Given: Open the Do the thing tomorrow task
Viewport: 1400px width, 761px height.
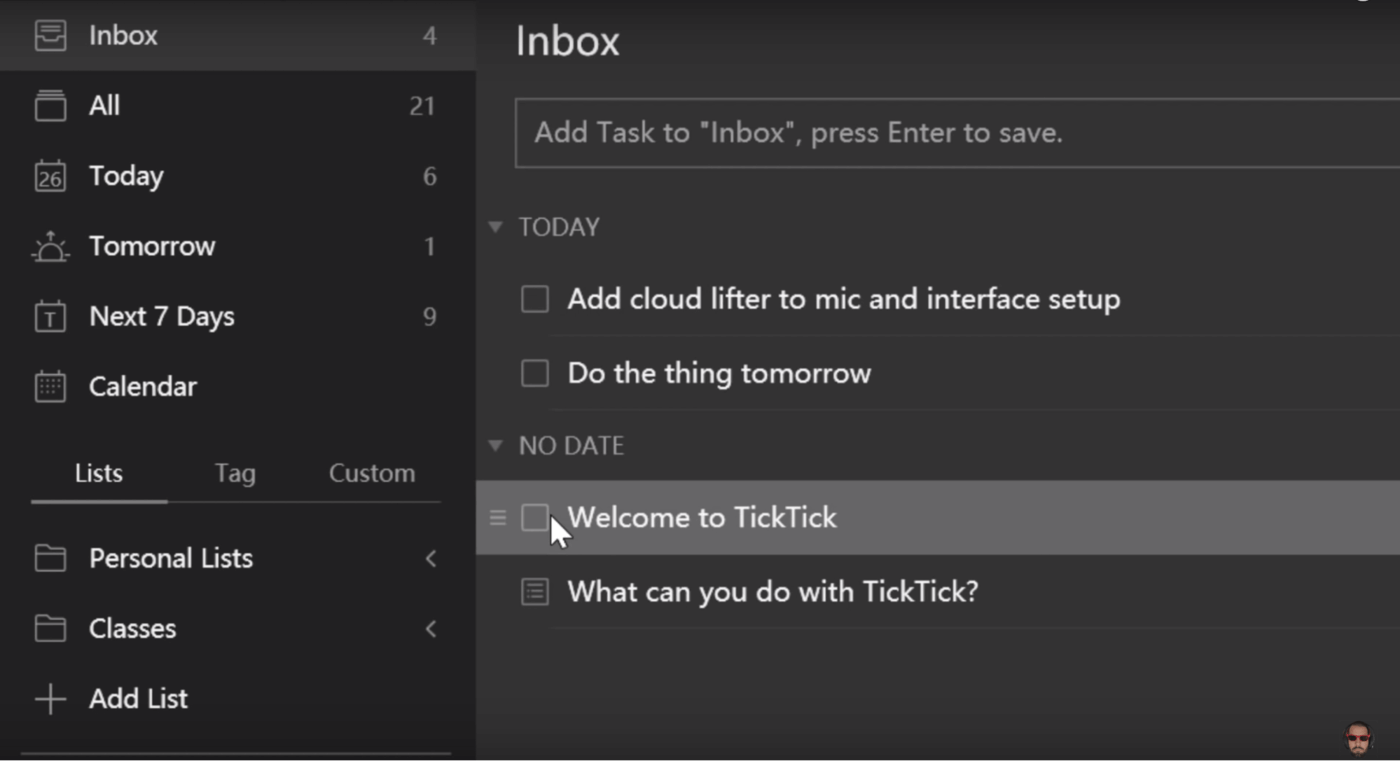Looking at the screenshot, I should pyautogui.click(x=719, y=373).
